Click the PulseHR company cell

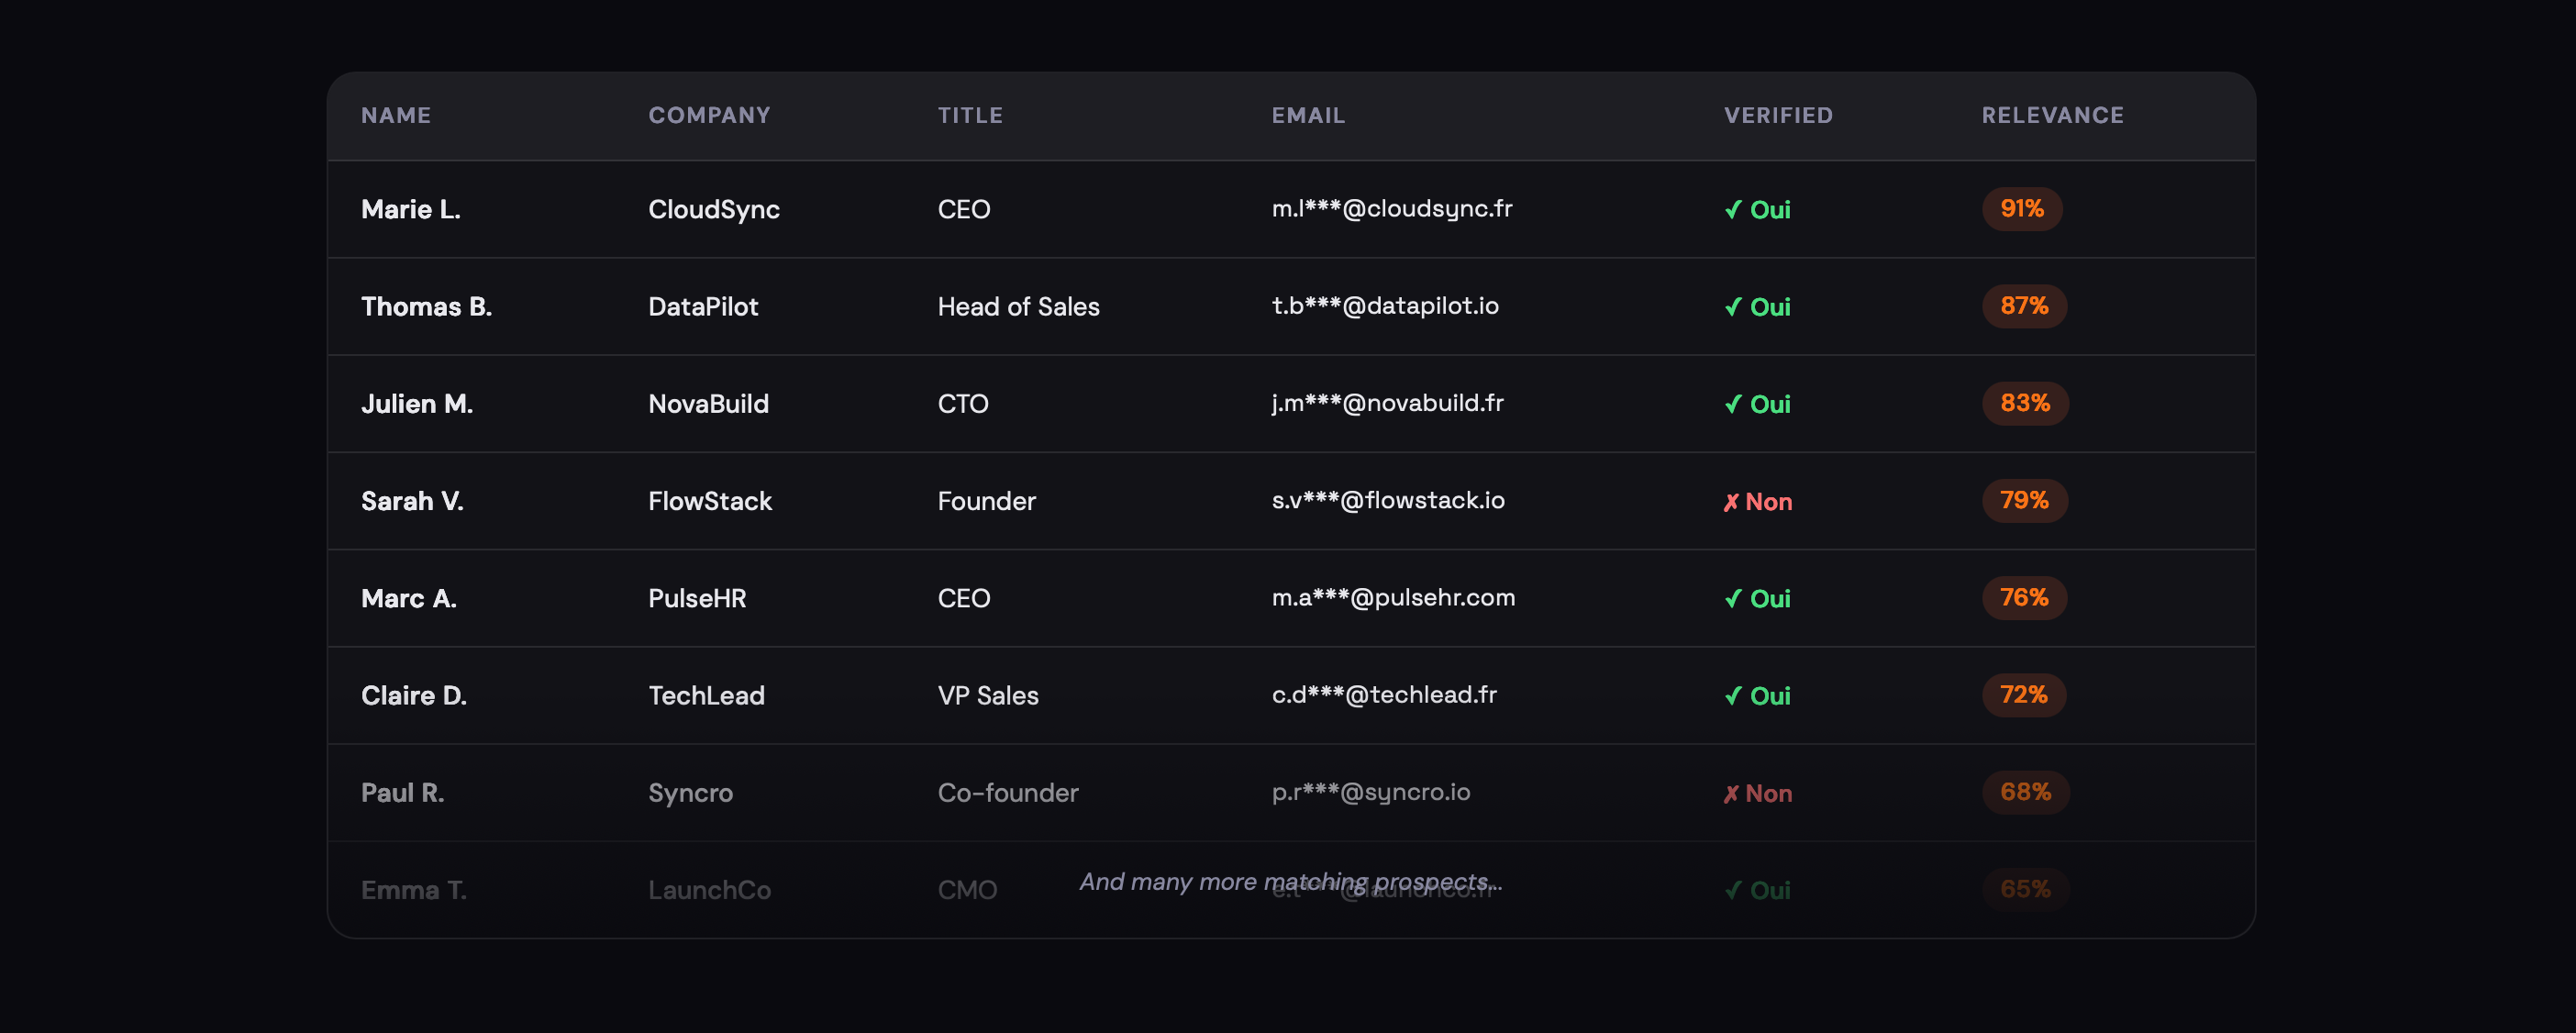click(x=697, y=598)
